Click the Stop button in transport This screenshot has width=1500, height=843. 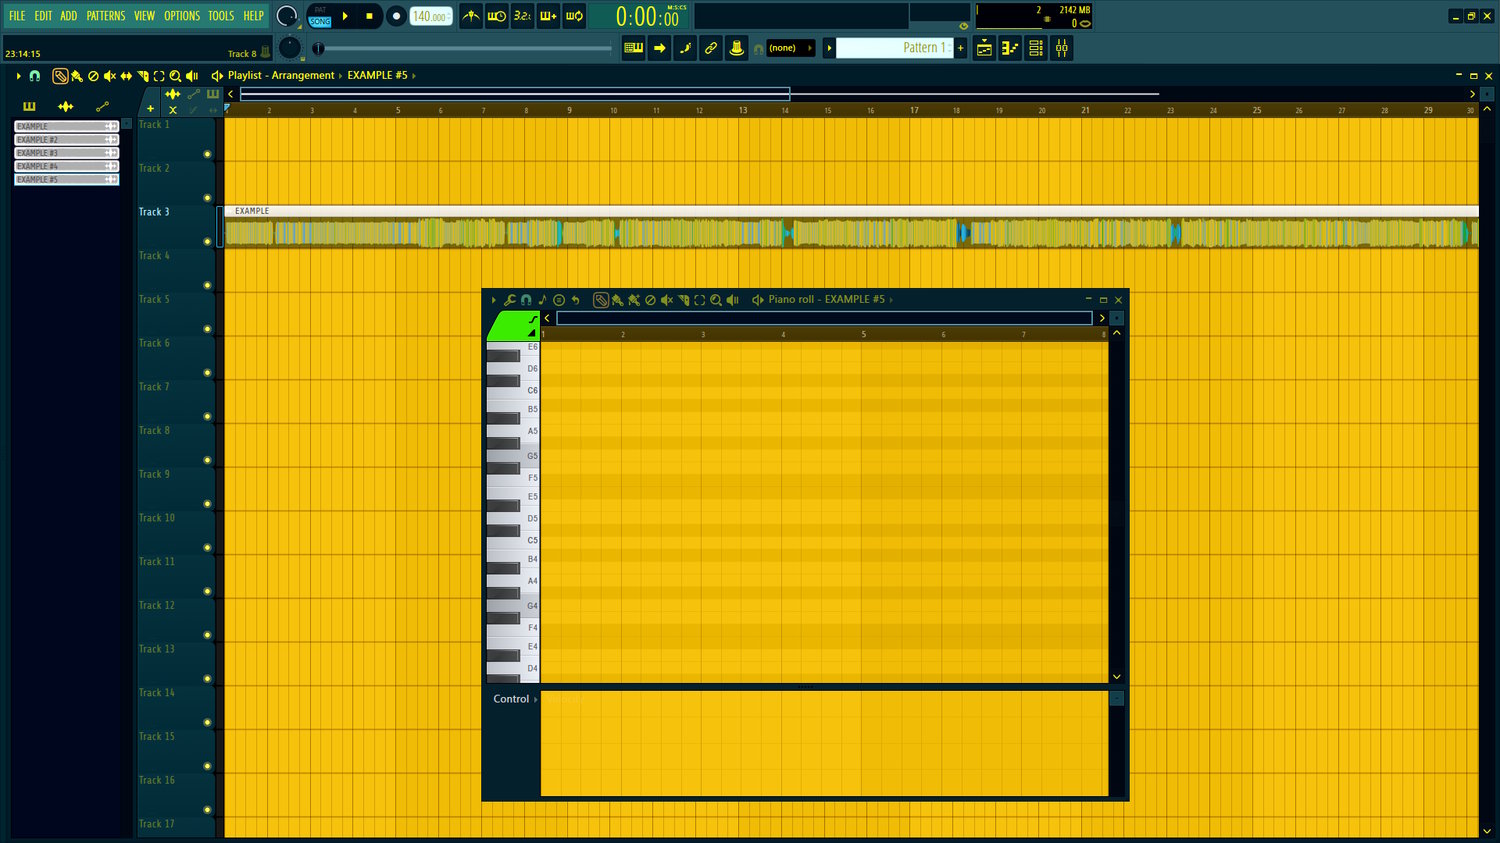tap(369, 16)
